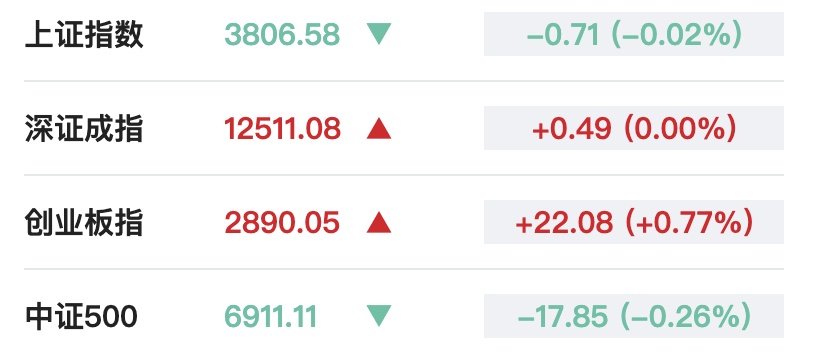Select the 6911.11 price value
The height and width of the screenshot is (364, 814).
coord(270,317)
